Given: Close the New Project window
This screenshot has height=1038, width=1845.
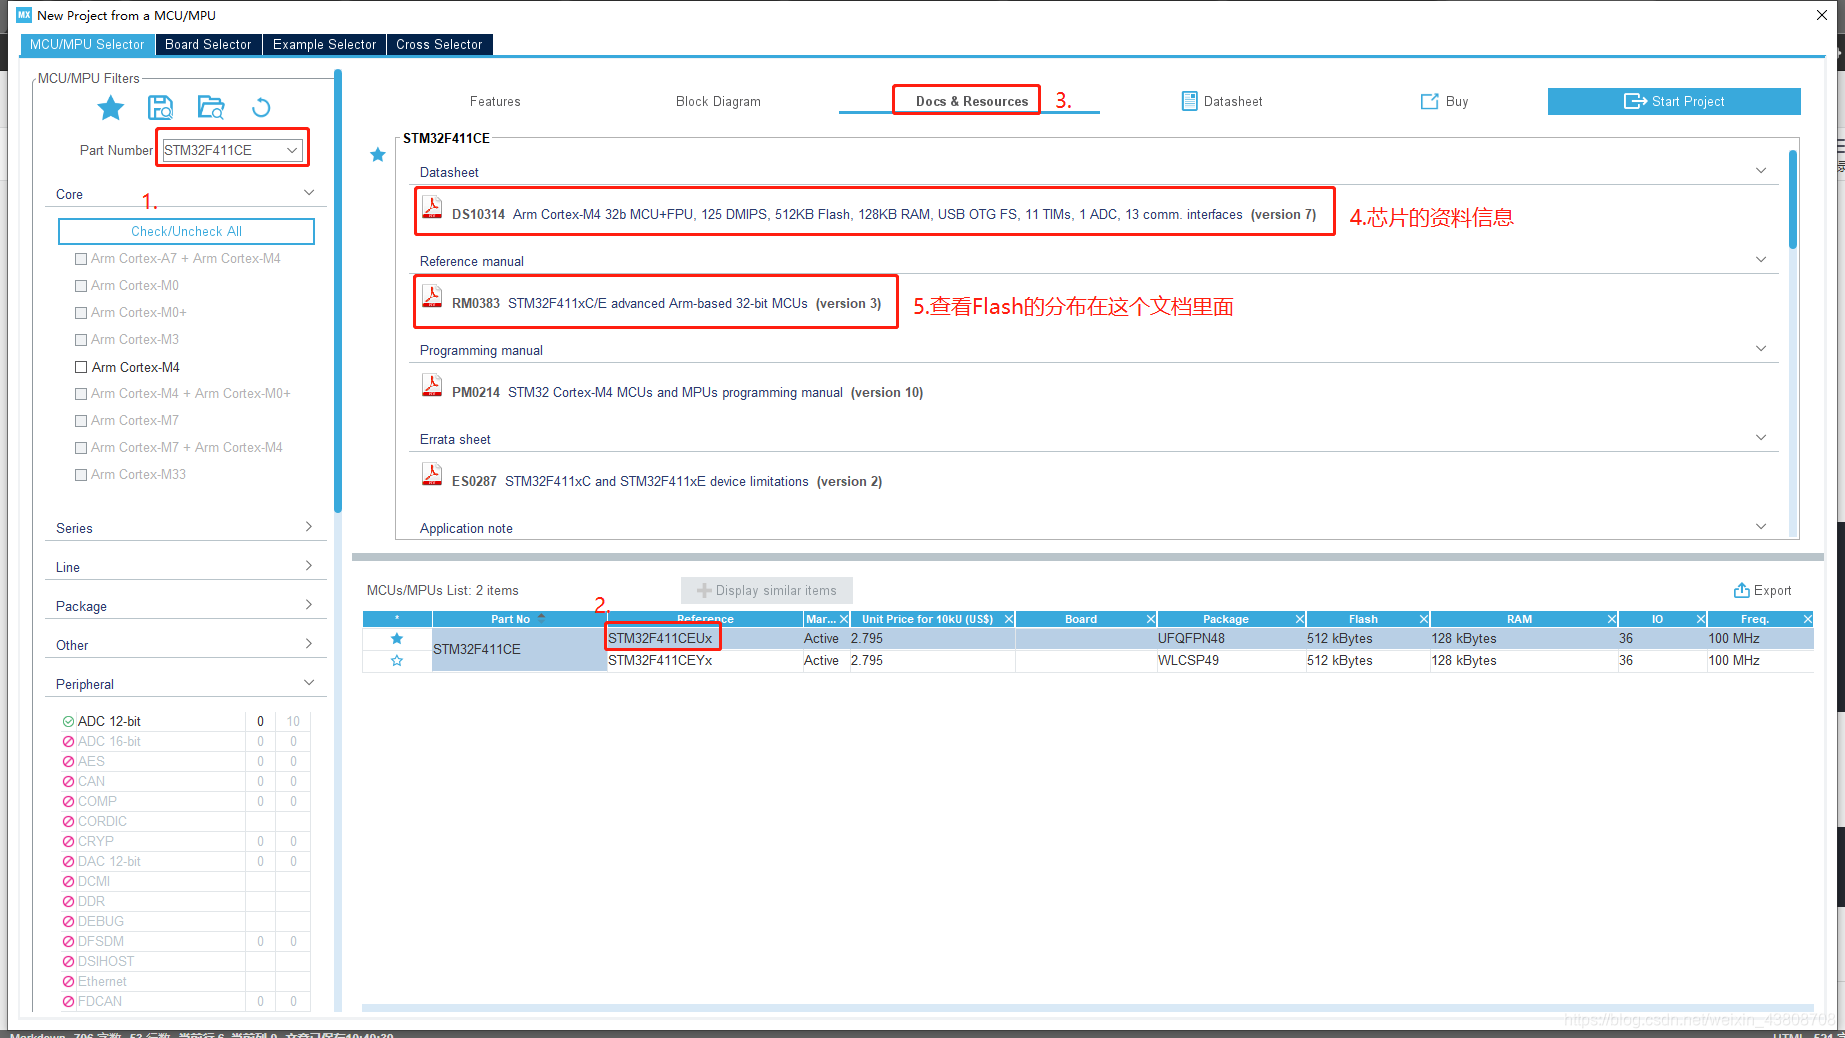Looking at the screenshot, I should point(1822,15).
